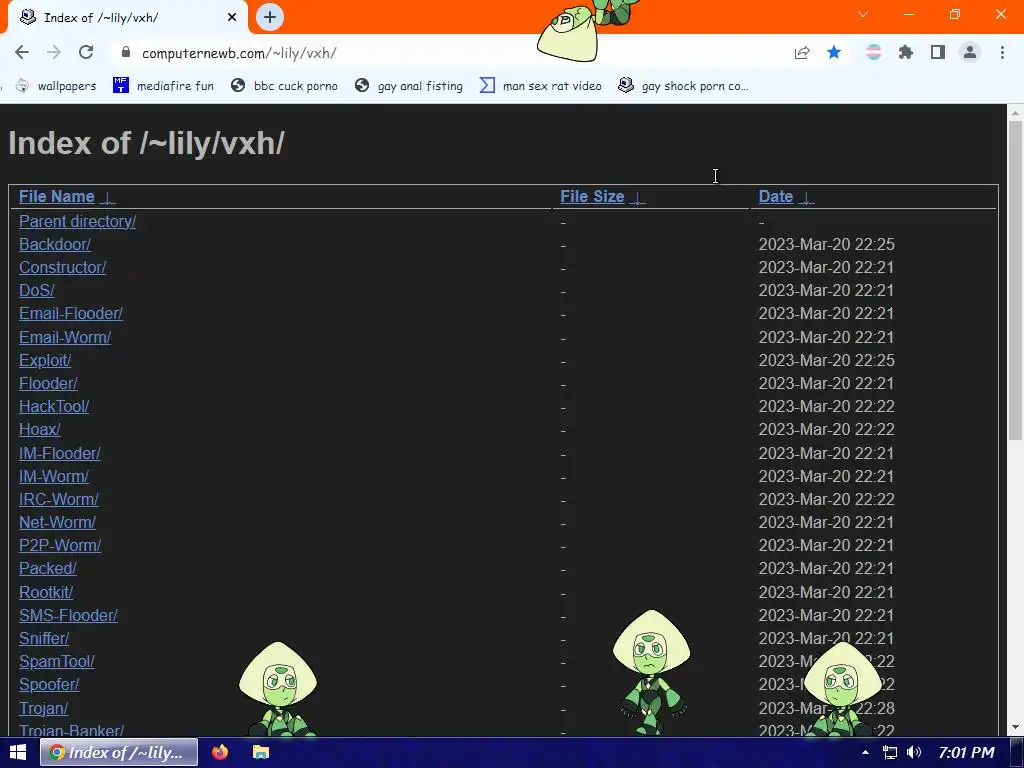The height and width of the screenshot is (768, 1024).
Task: Open the mediafire fun bookmark
Action: (163, 86)
